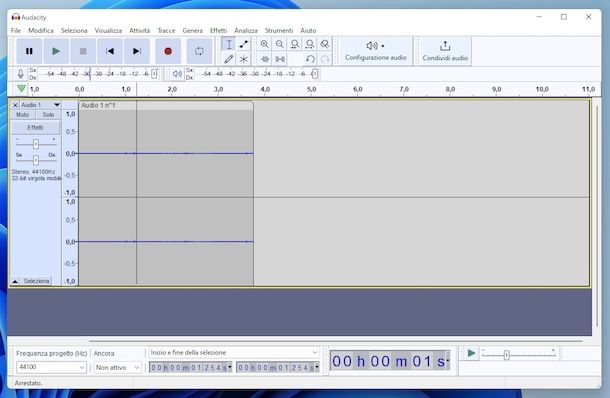This screenshot has width=610, height=398.
Task: Click the microphone record meter icon
Action: tap(21, 74)
